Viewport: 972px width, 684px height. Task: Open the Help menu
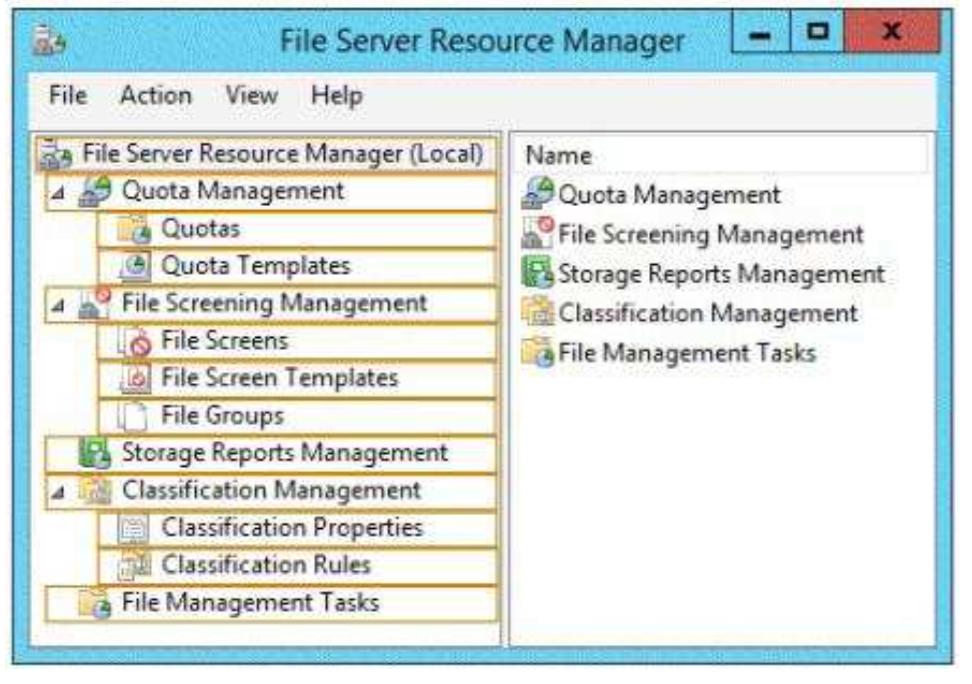point(337,97)
